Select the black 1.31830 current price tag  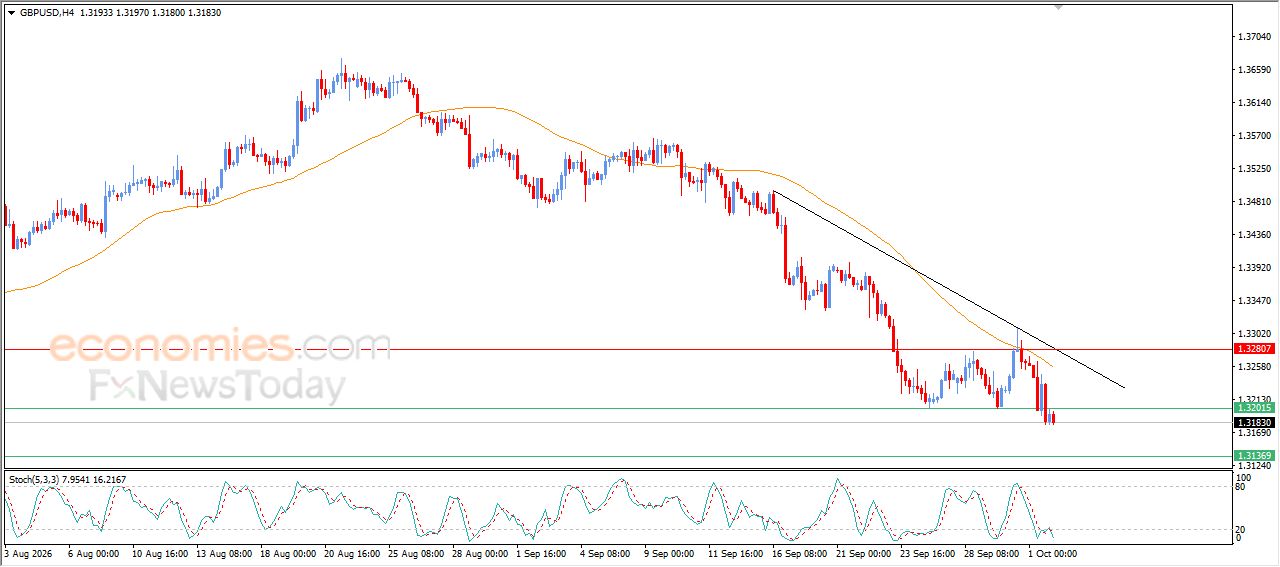(x=1254, y=423)
